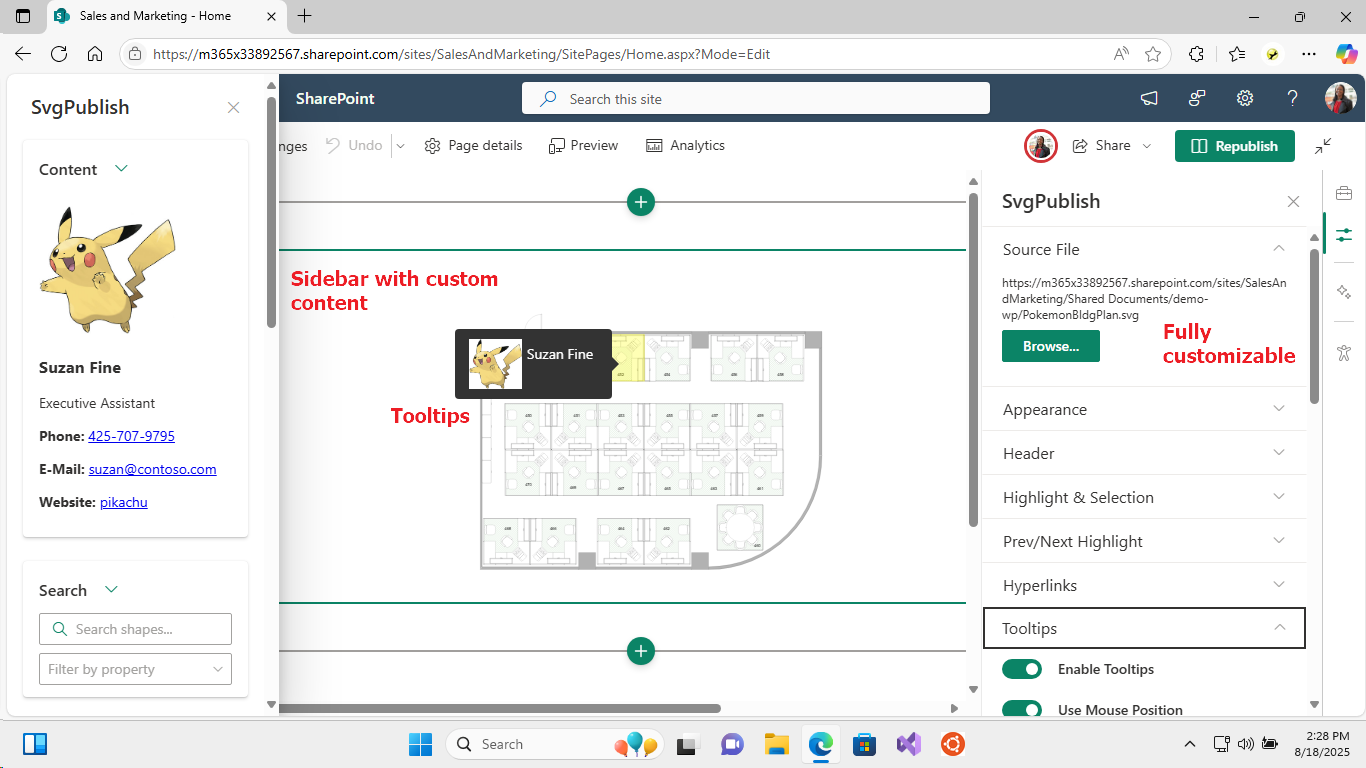Open Analytics in the command bar
The width and height of the screenshot is (1366, 768).
685,146
